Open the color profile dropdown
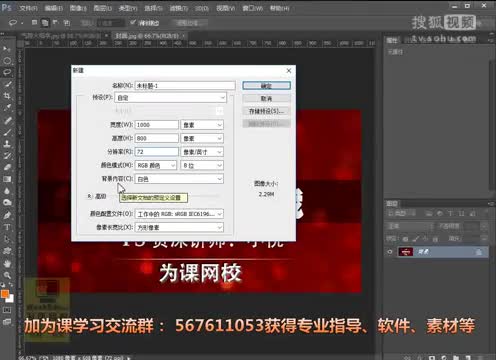This screenshot has height=360, width=496. click(x=179, y=214)
